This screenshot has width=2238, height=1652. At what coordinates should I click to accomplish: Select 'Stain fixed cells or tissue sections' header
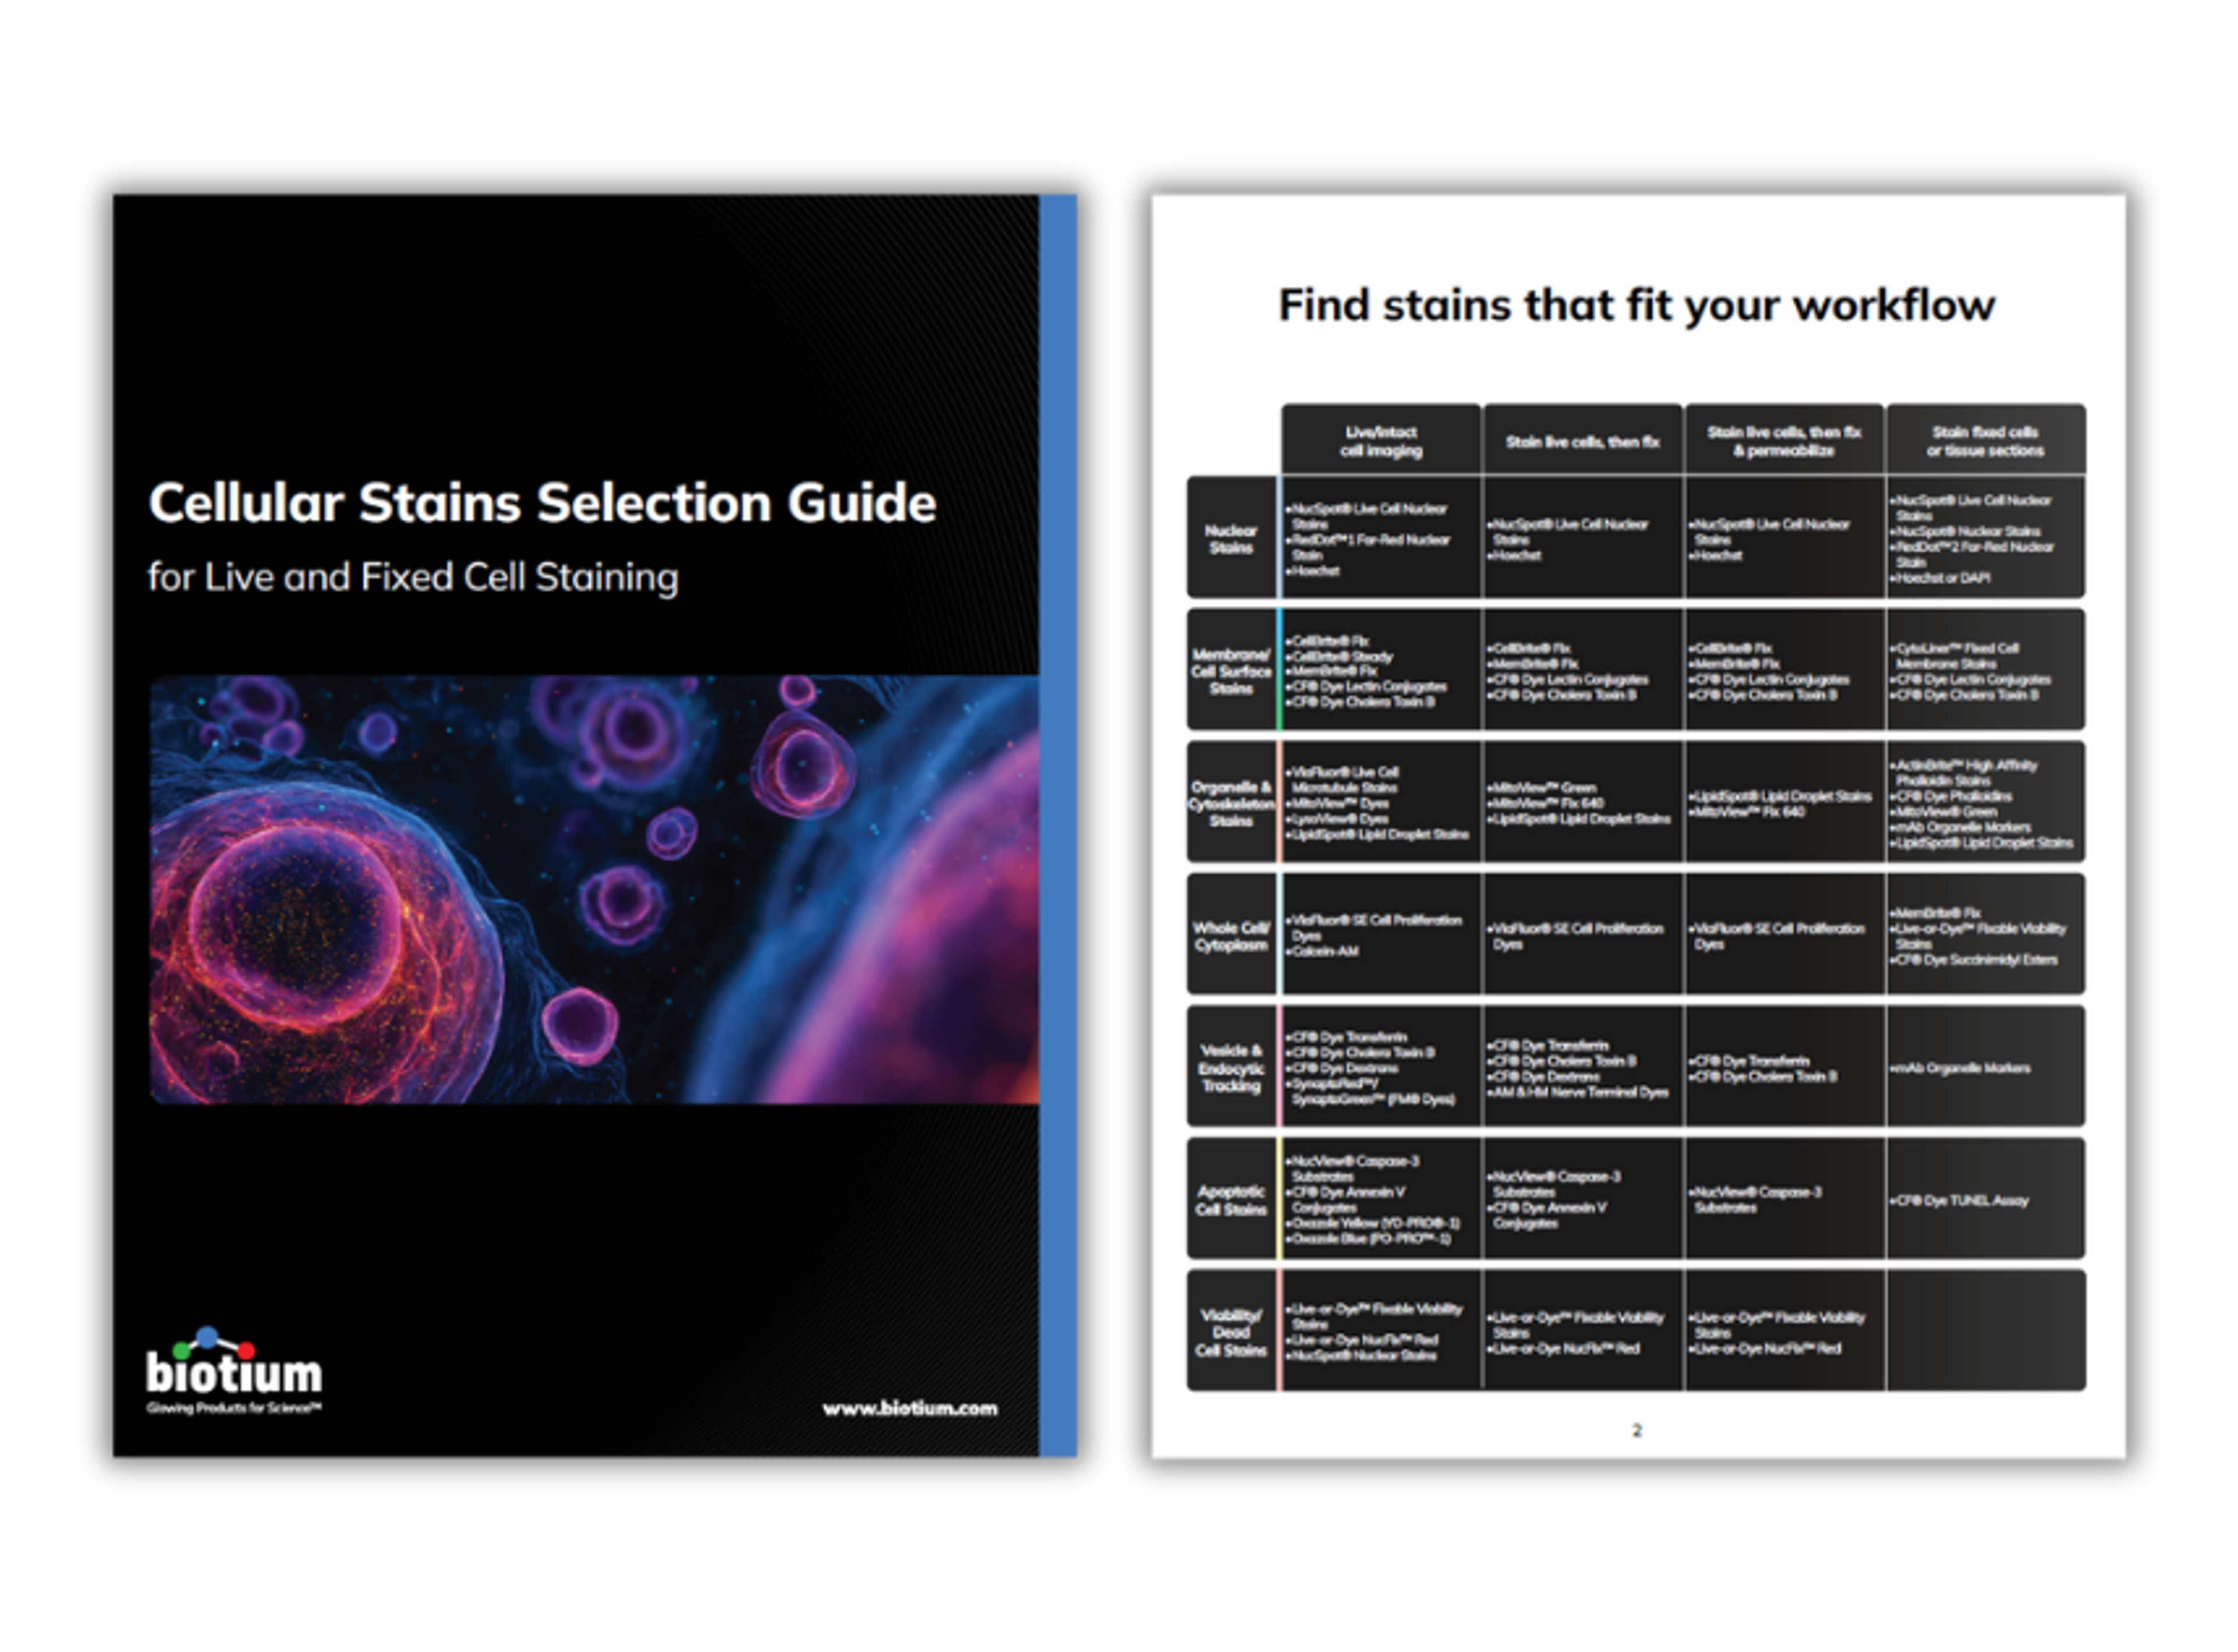tap(1985, 441)
